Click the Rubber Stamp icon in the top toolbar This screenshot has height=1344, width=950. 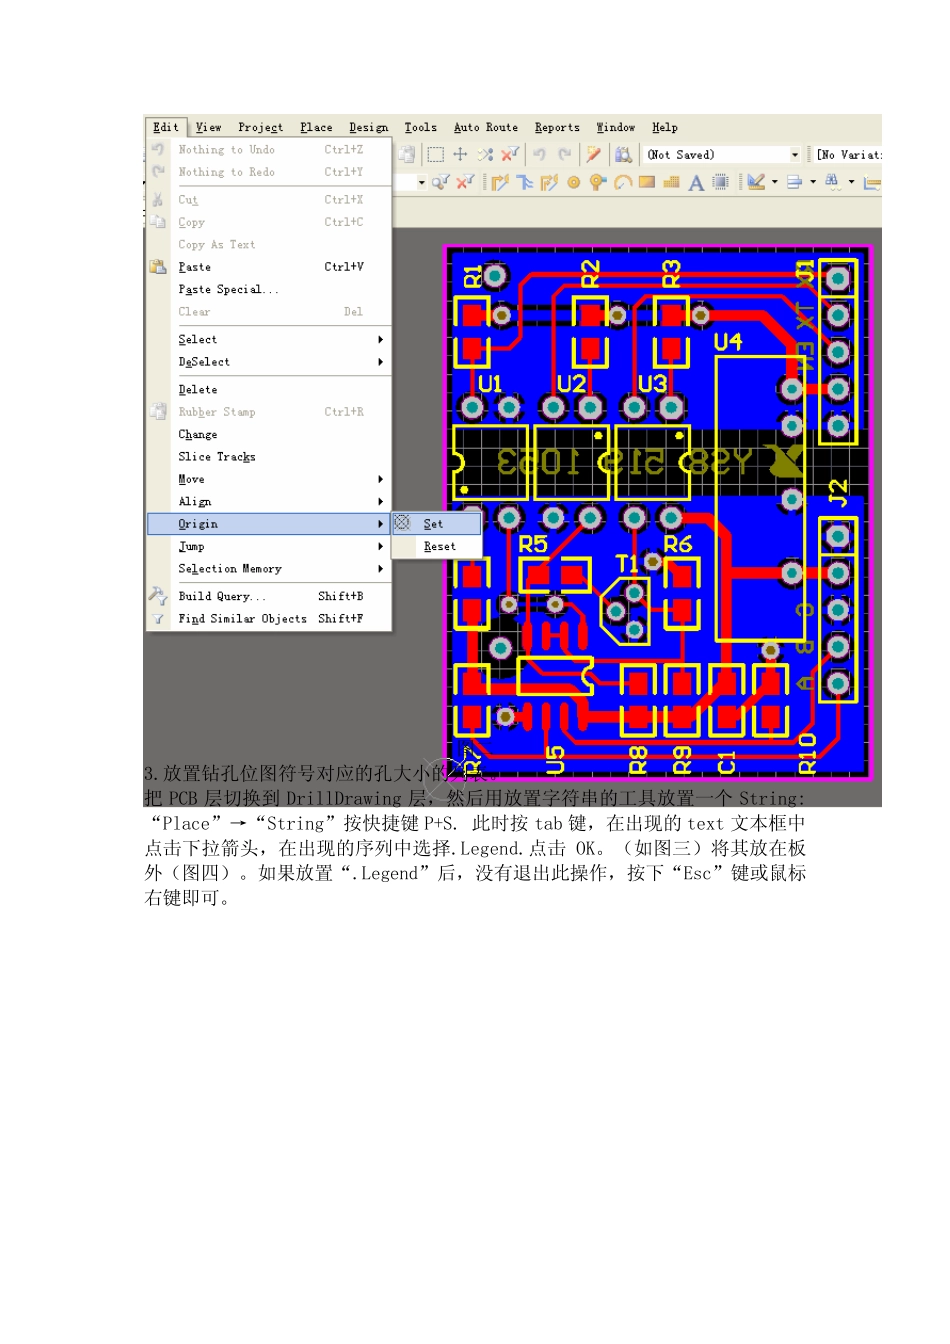click(x=406, y=154)
